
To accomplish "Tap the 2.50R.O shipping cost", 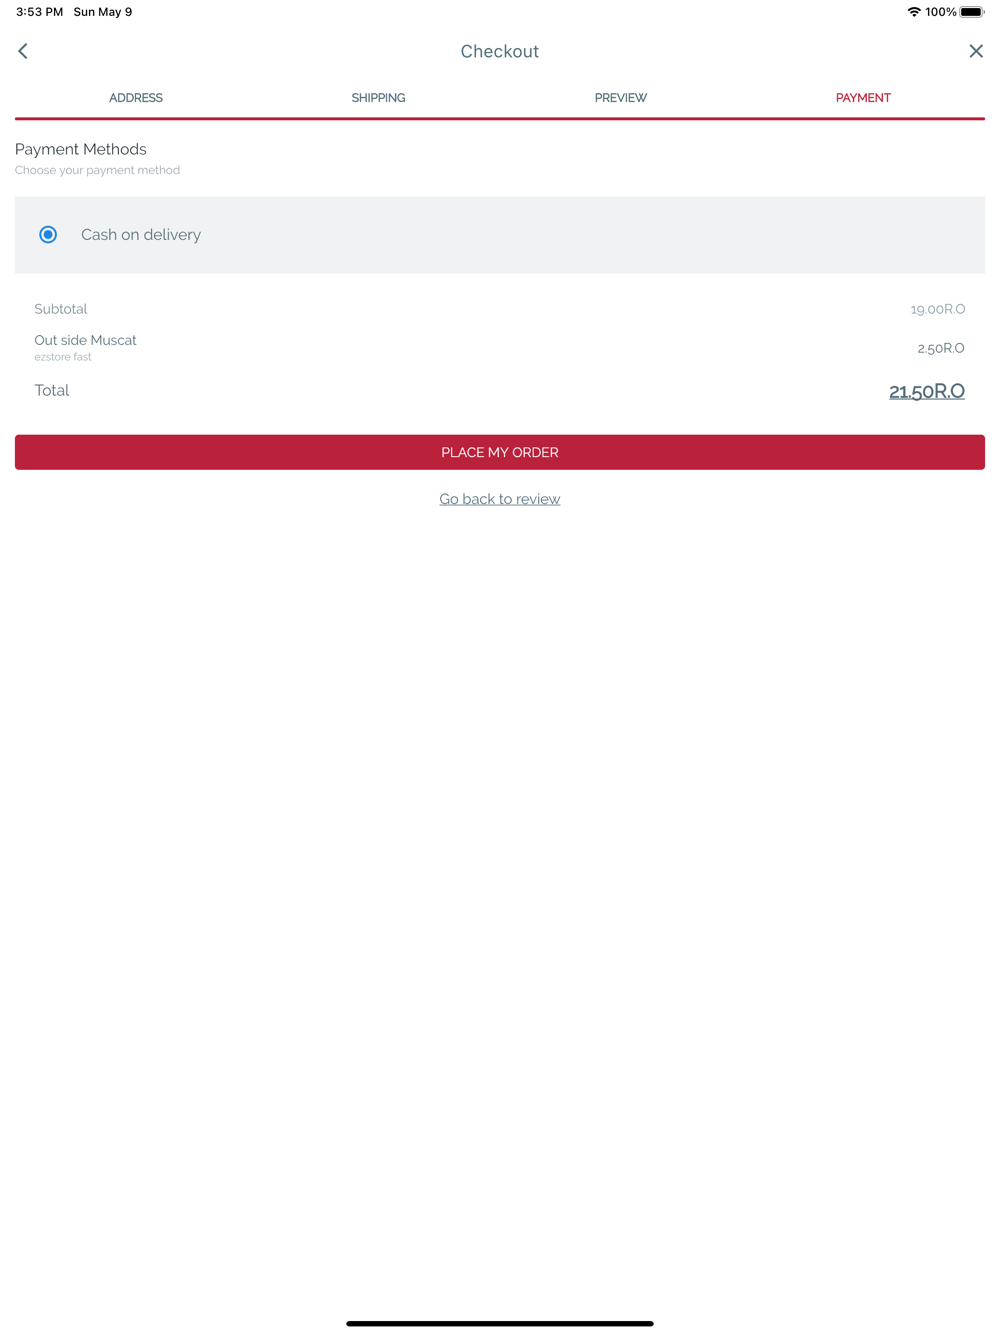I will pyautogui.click(x=941, y=348).
